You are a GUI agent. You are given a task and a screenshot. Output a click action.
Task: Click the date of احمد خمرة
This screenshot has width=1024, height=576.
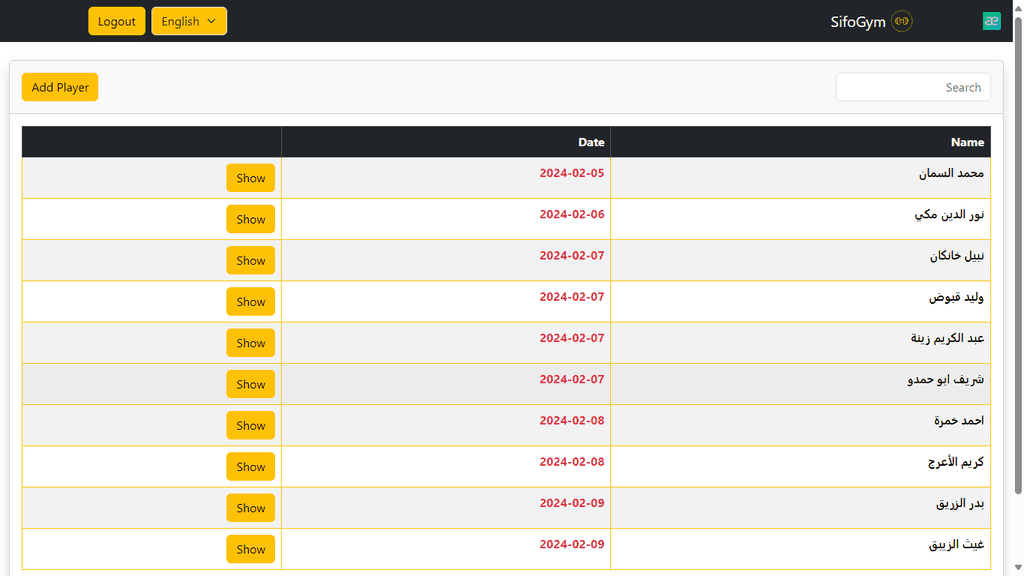pyautogui.click(x=571, y=420)
